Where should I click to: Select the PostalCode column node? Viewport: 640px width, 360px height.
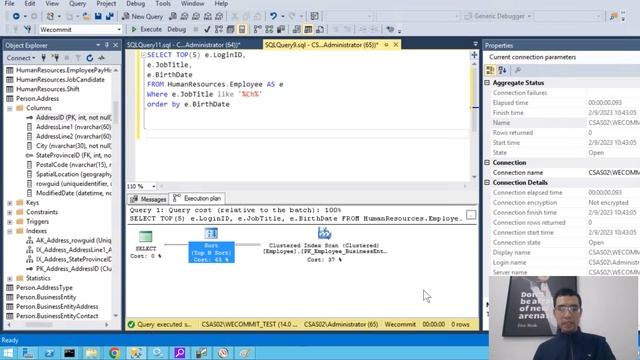73,165
